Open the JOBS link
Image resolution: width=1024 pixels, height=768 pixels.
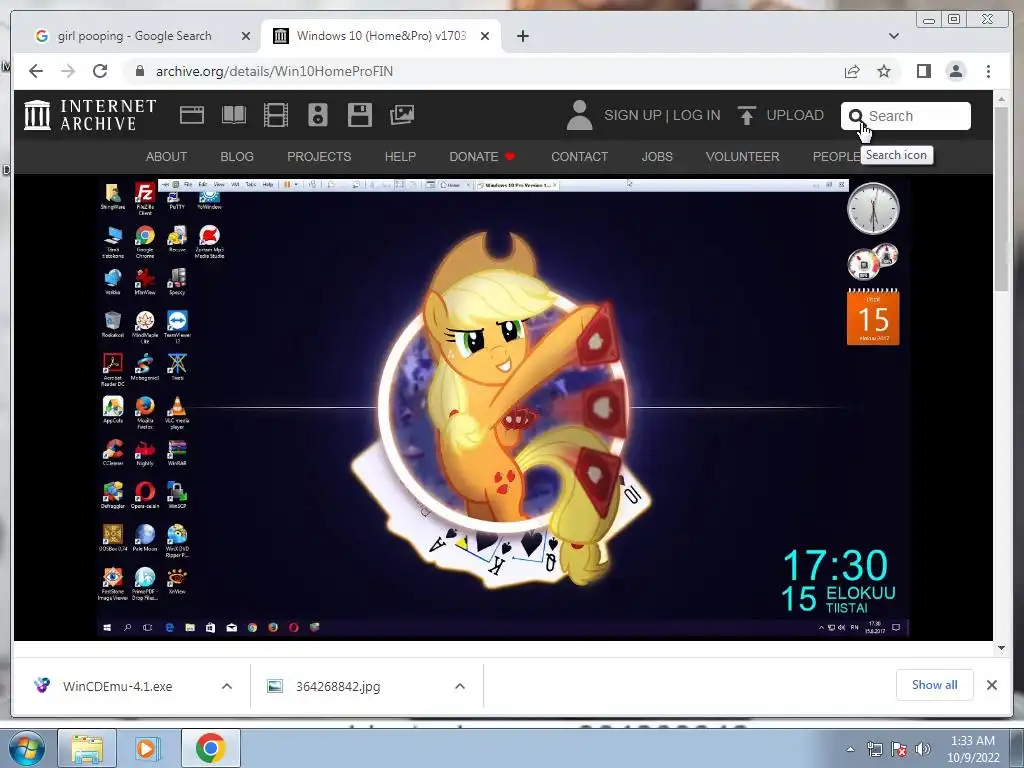[656, 157]
